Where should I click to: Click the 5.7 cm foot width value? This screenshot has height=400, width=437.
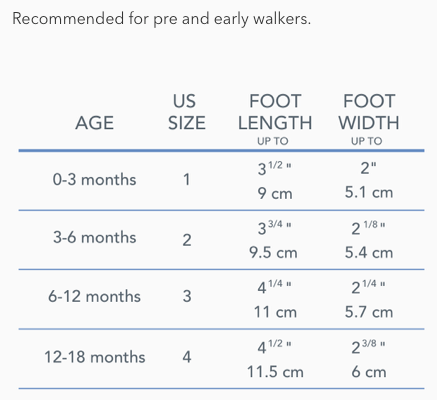click(x=369, y=312)
